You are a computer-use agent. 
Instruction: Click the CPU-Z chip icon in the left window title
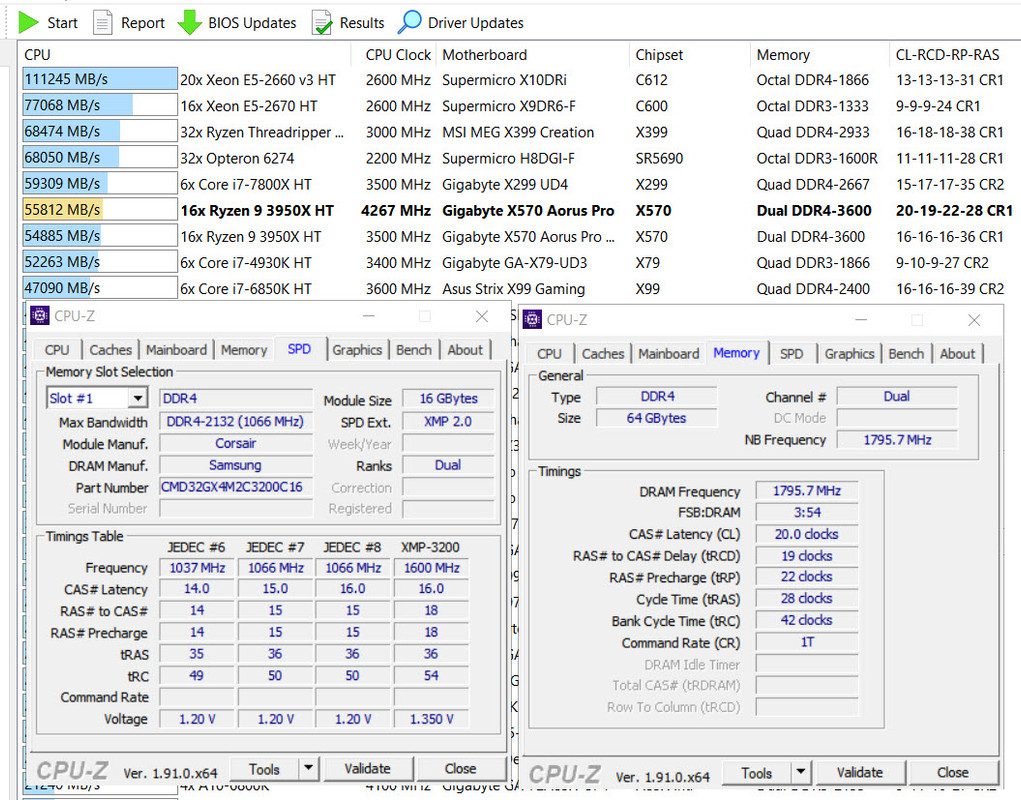click(x=40, y=316)
